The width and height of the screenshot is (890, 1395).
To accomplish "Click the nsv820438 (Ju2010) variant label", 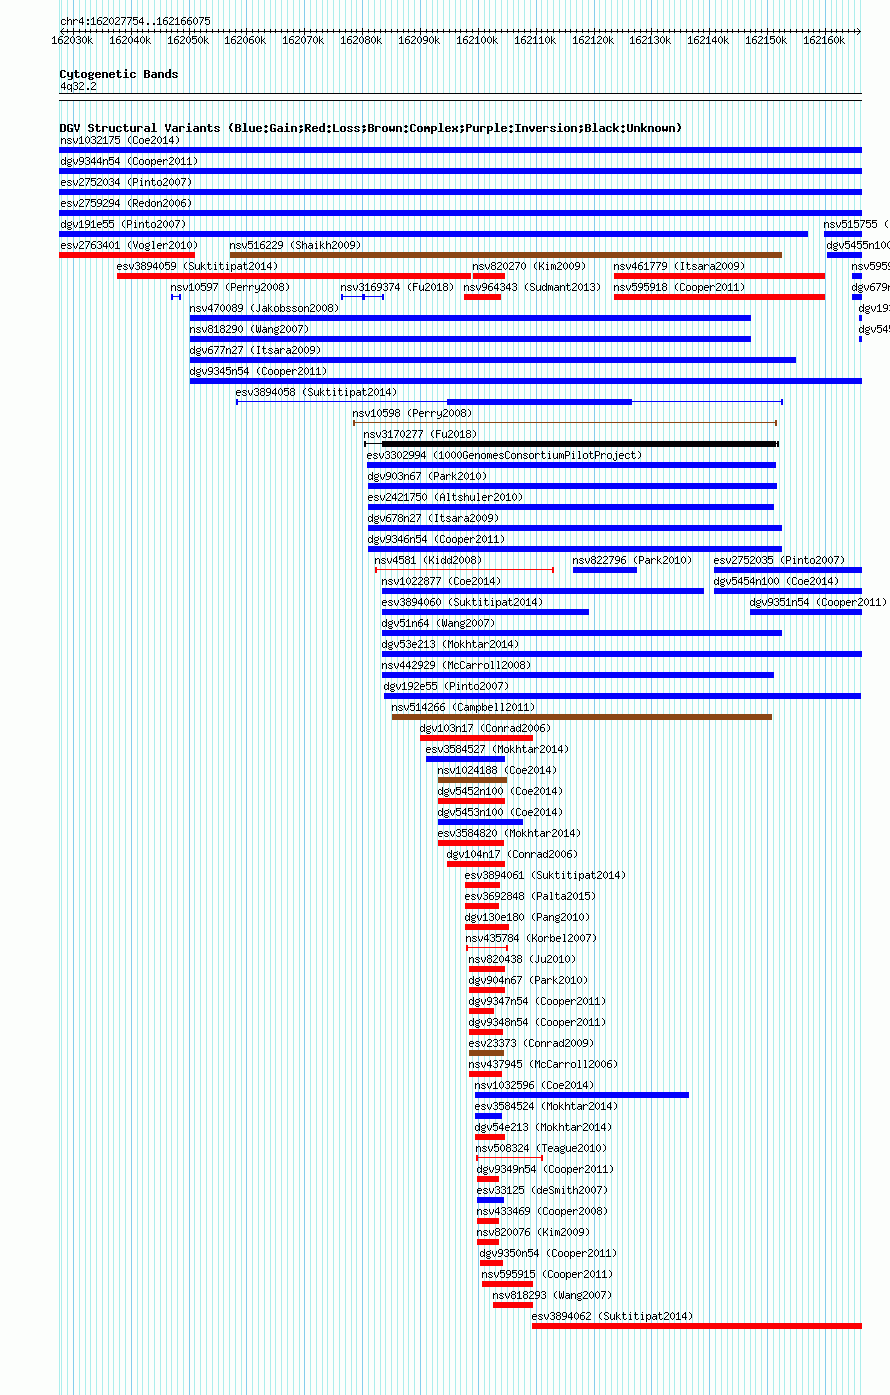I will 522,959.
